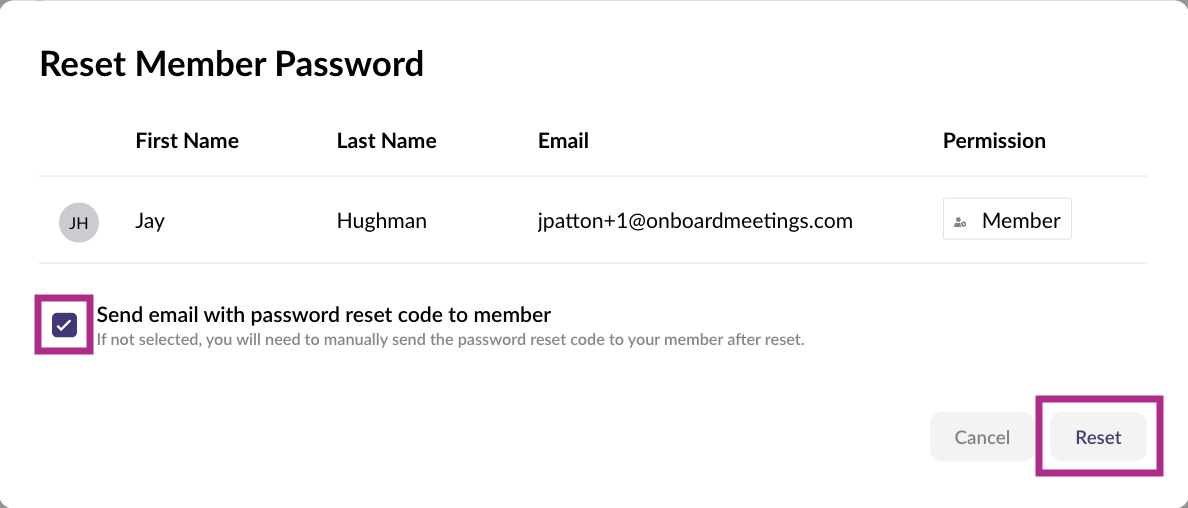
Task: Click the first name Jay
Action: point(150,221)
